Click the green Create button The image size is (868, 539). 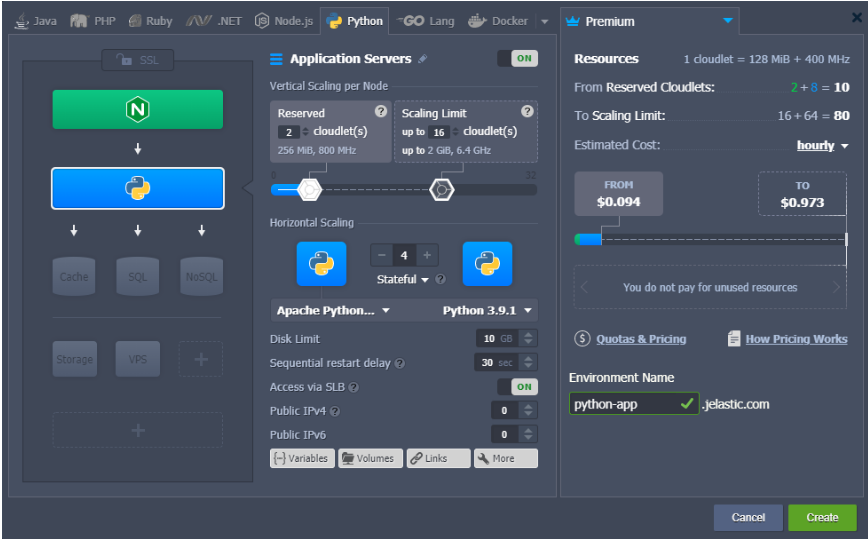pyautogui.click(x=822, y=517)
